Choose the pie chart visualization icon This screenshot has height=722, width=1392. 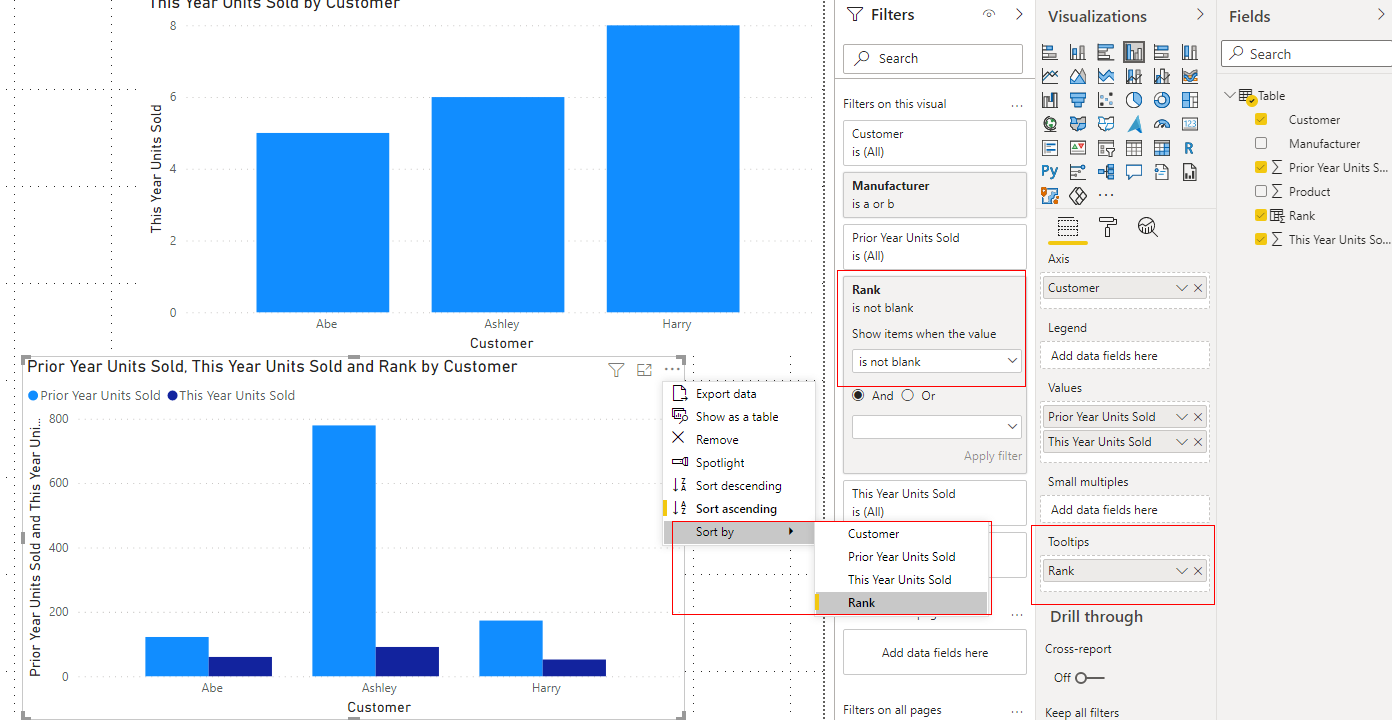(1133, 100)
